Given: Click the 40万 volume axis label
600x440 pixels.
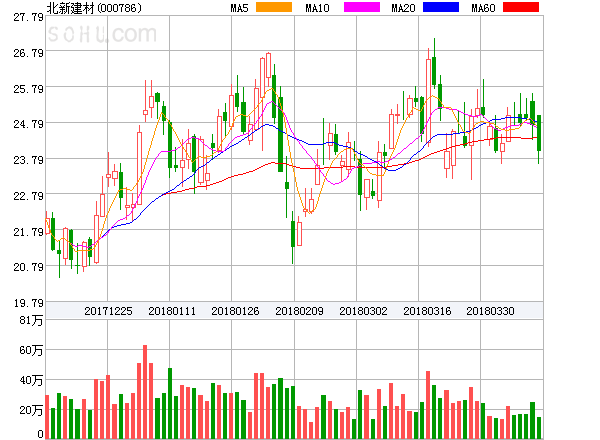Looking at the screenshot, I should [31, 380].
